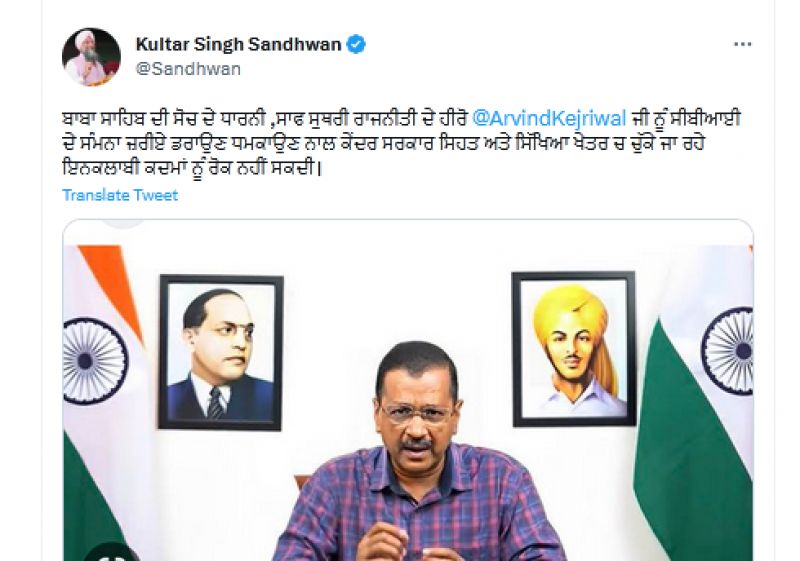Click the green stripe of the right flag
800x561 pixels.
tap(699, 459)
